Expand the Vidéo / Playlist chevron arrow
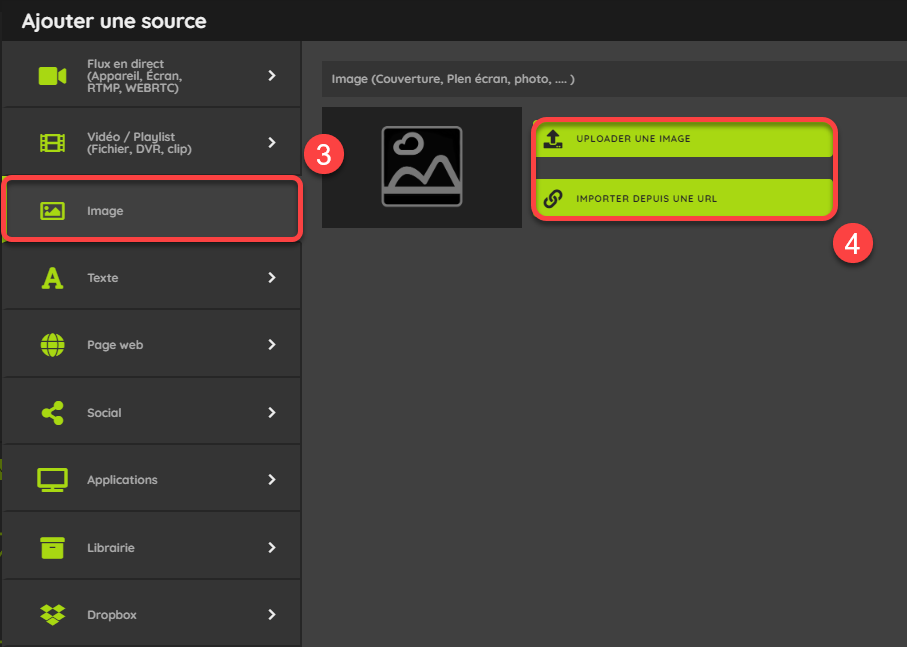Screen dimensions: 907x647 point(272,143)
